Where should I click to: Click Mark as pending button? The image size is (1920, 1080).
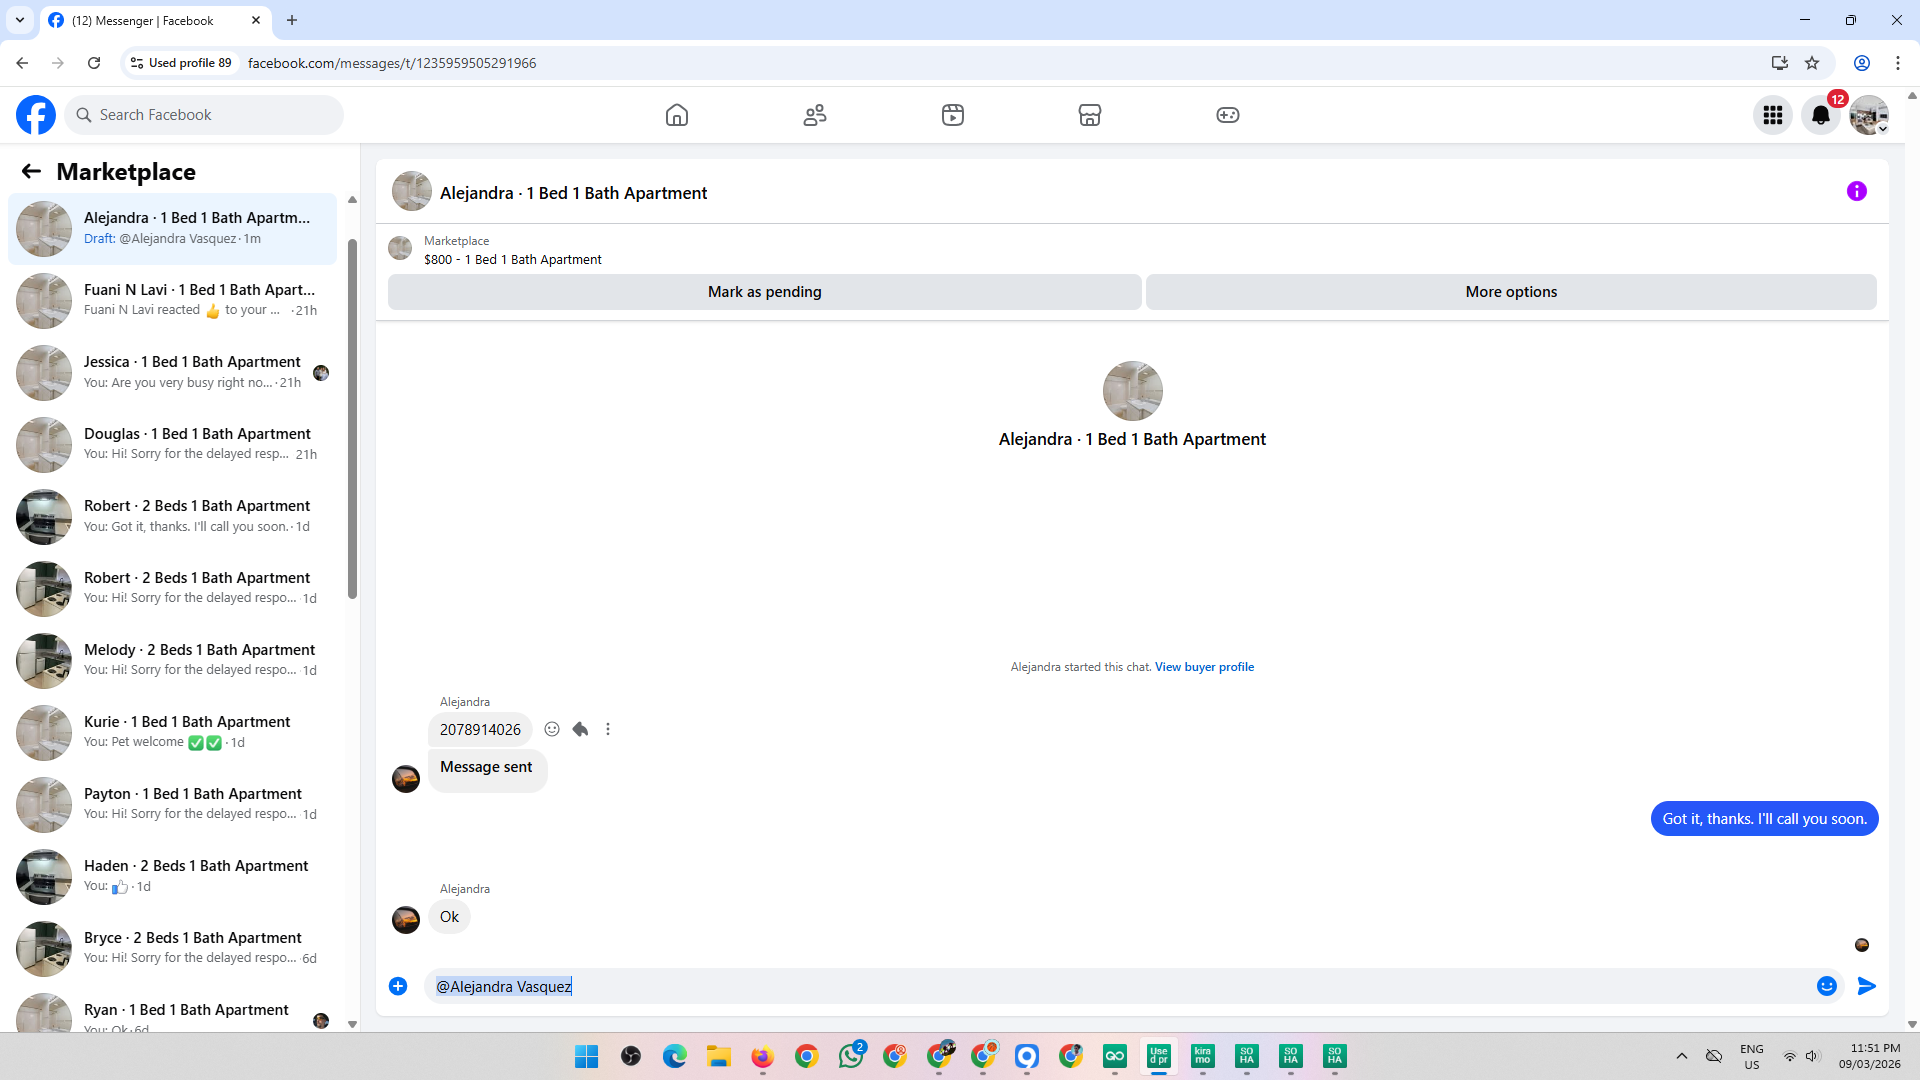(764, 292)
